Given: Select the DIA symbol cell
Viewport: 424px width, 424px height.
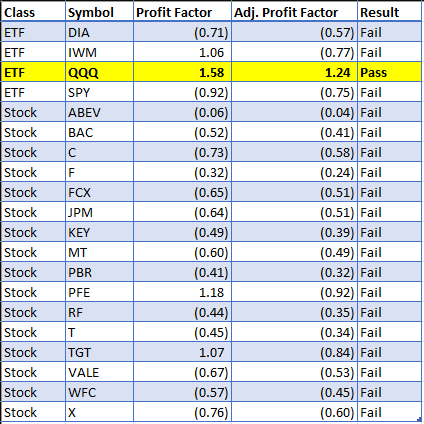Looking at the screenshot, I should (x=99, y=32).
